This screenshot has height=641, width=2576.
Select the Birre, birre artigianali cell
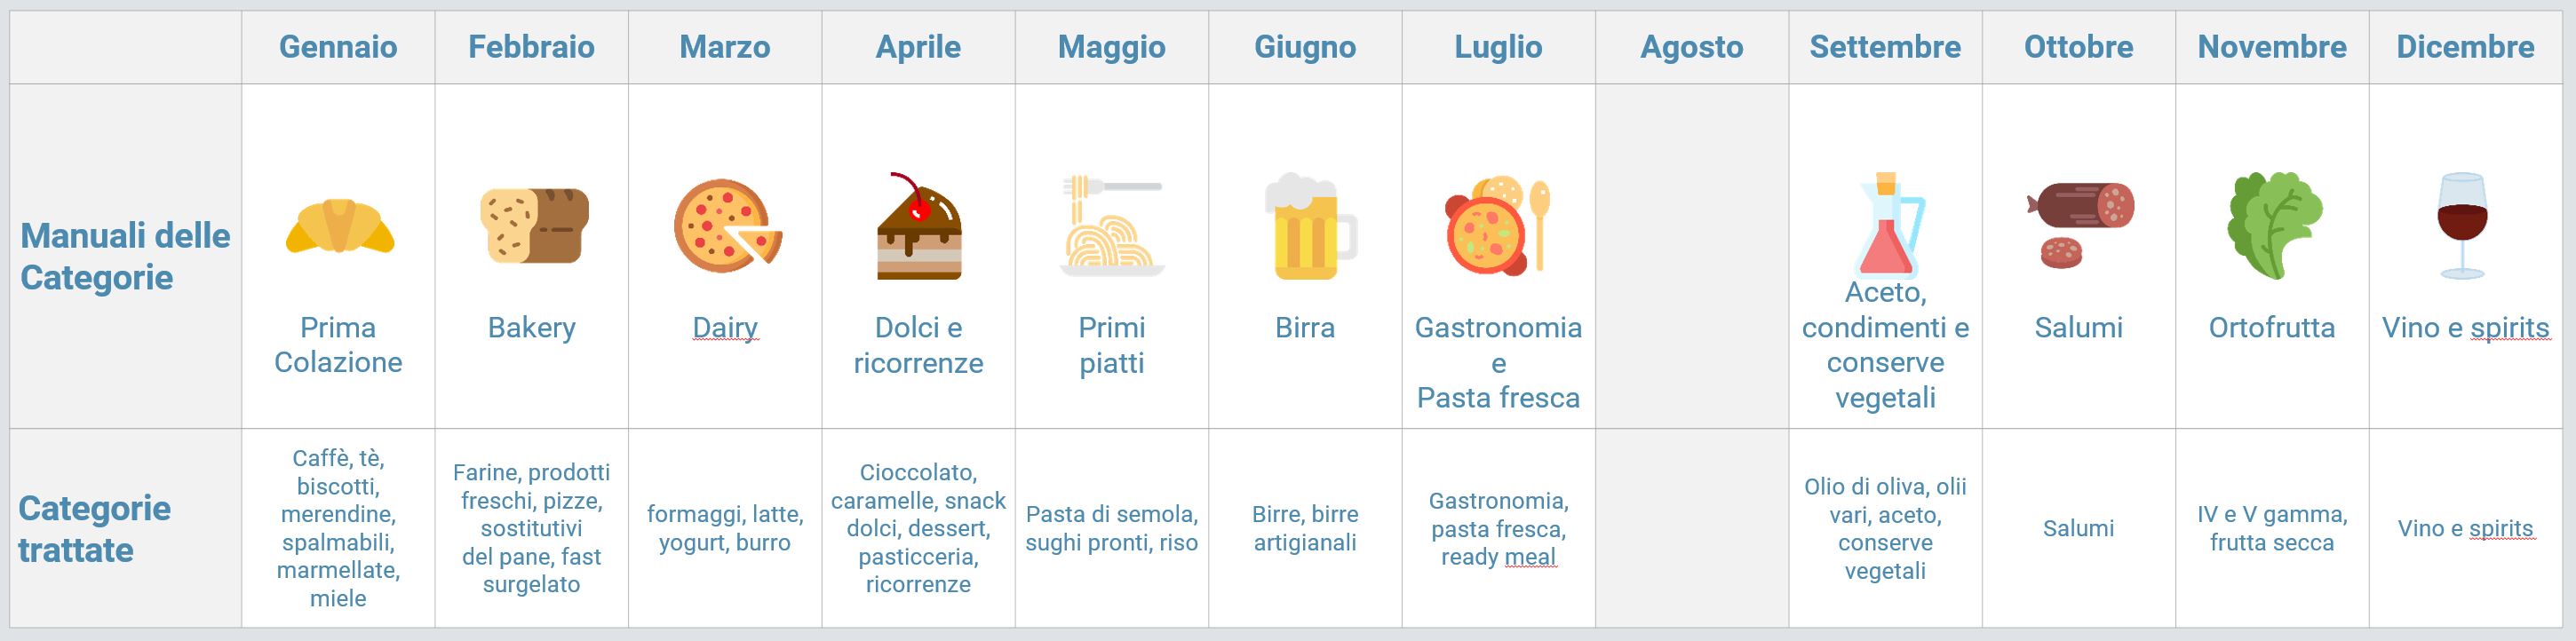(1305, 528)
